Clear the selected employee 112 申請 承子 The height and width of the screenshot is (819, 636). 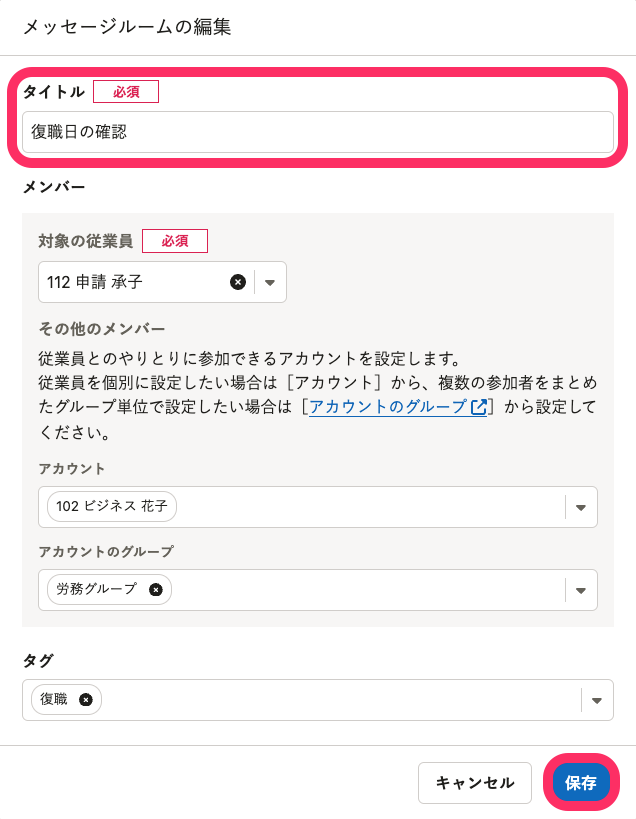click(238, 282)
